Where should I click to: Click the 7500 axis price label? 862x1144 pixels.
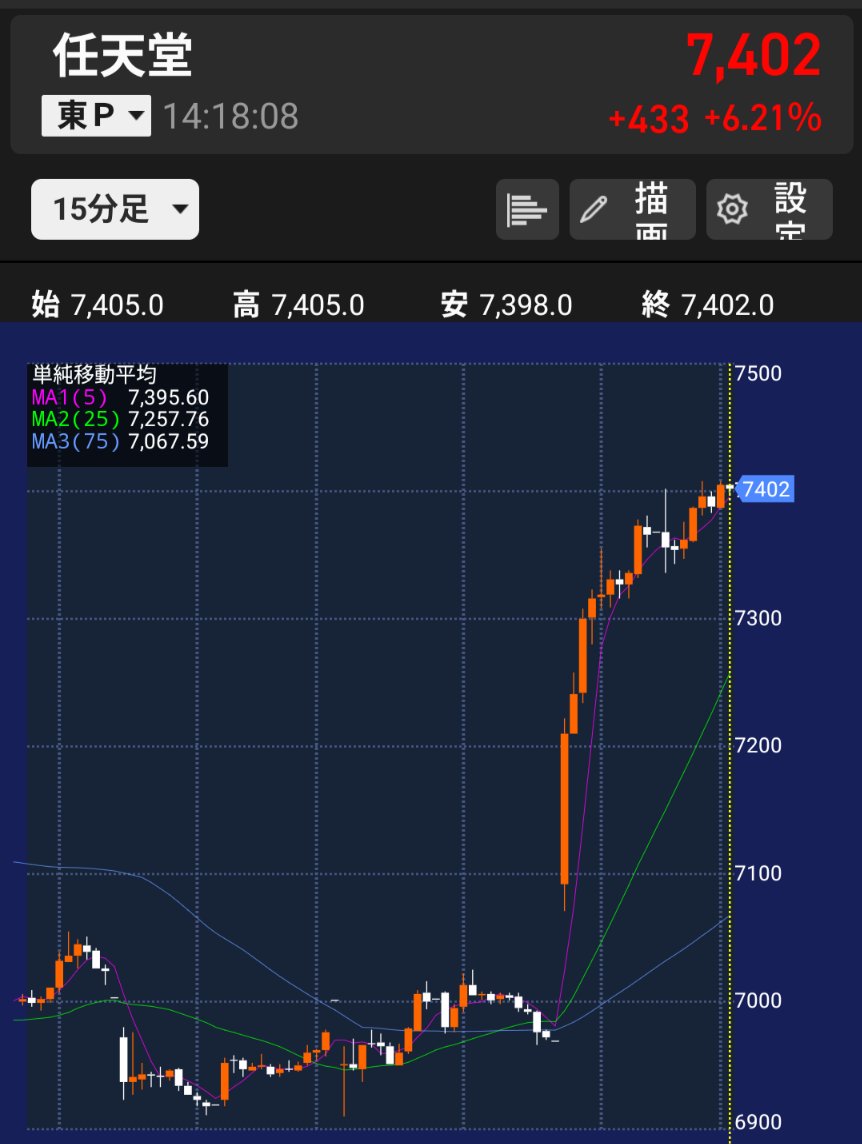point(758,374)
